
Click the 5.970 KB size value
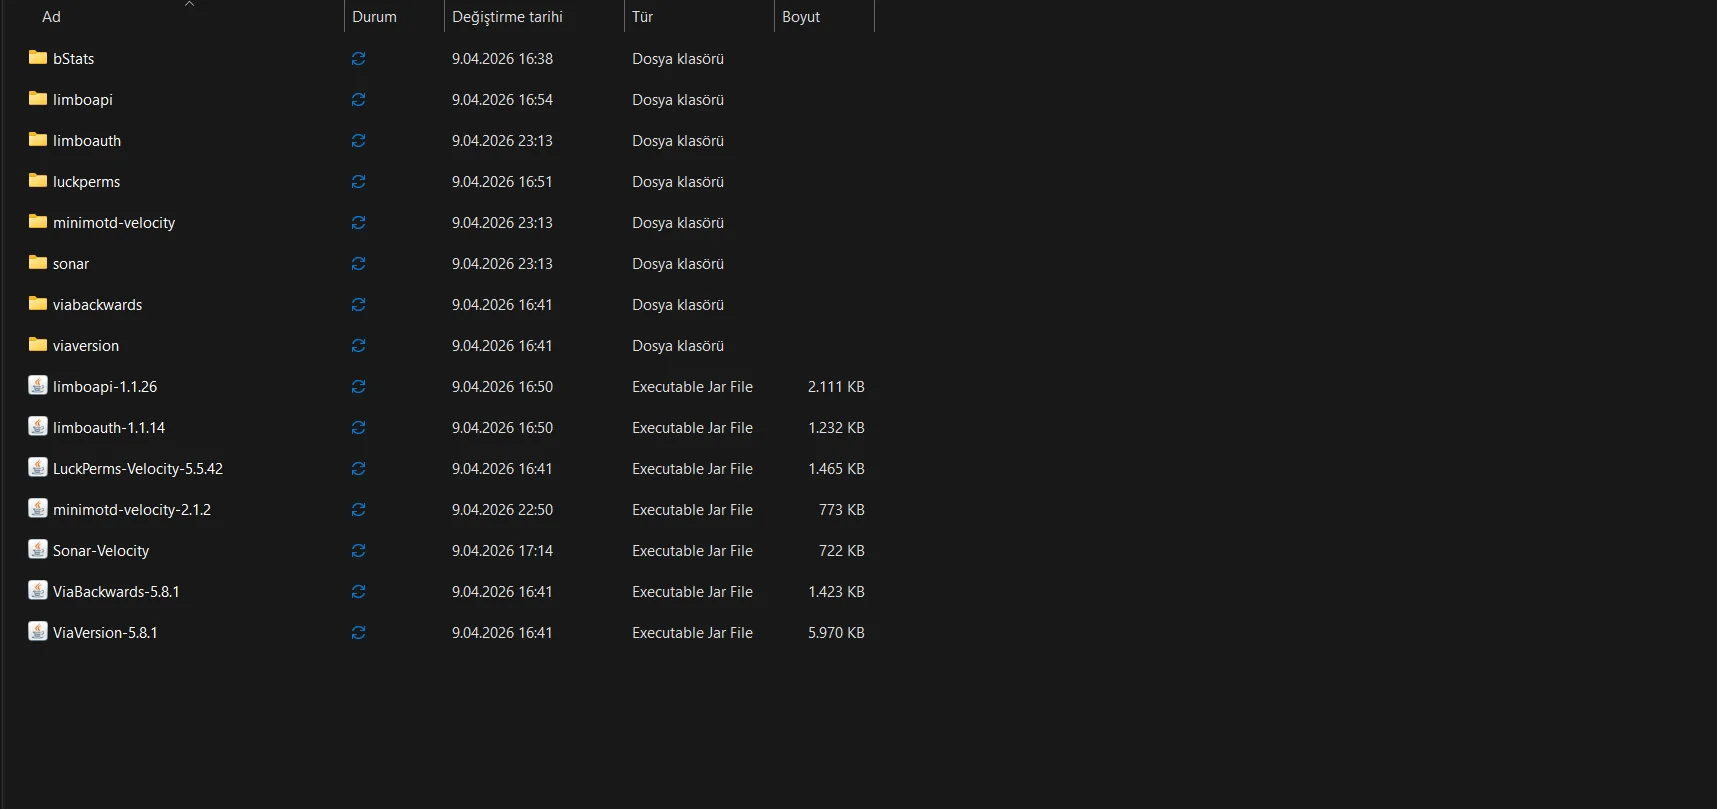pos(836,633)
